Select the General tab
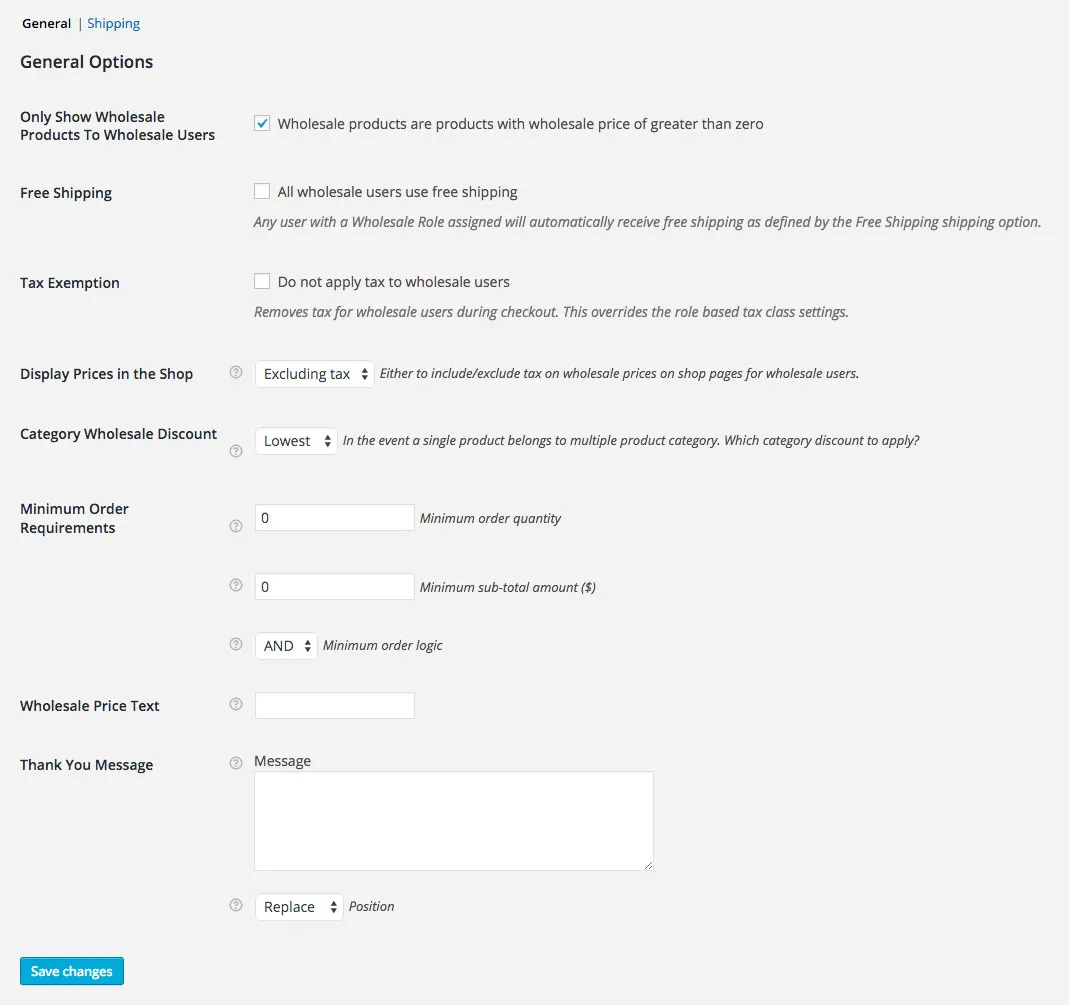1069x1005 pixels. 46,22
